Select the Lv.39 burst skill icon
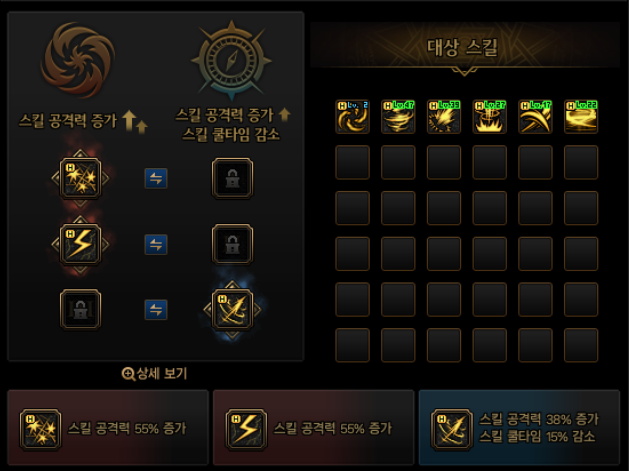 pyautogui.click(x=444, y=117)
